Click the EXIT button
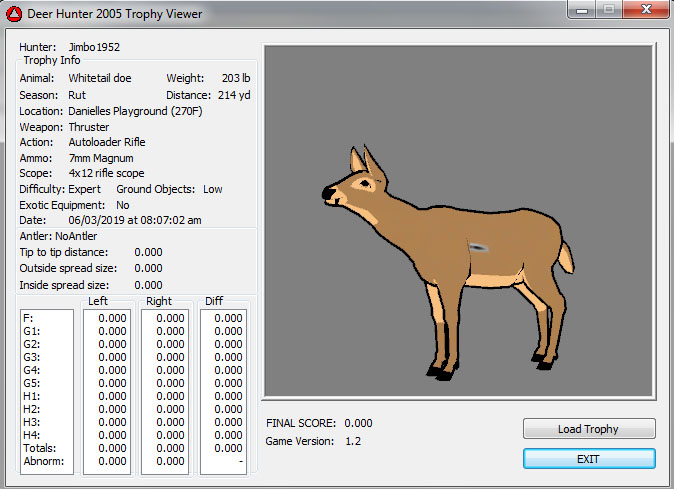The image size is (674, 489). point(589,458)
